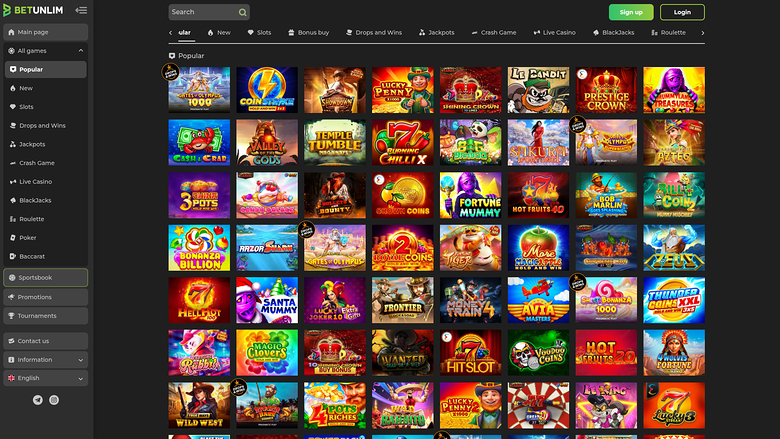Launch the Hot Fruits 40 game

[x=538, y=195]
